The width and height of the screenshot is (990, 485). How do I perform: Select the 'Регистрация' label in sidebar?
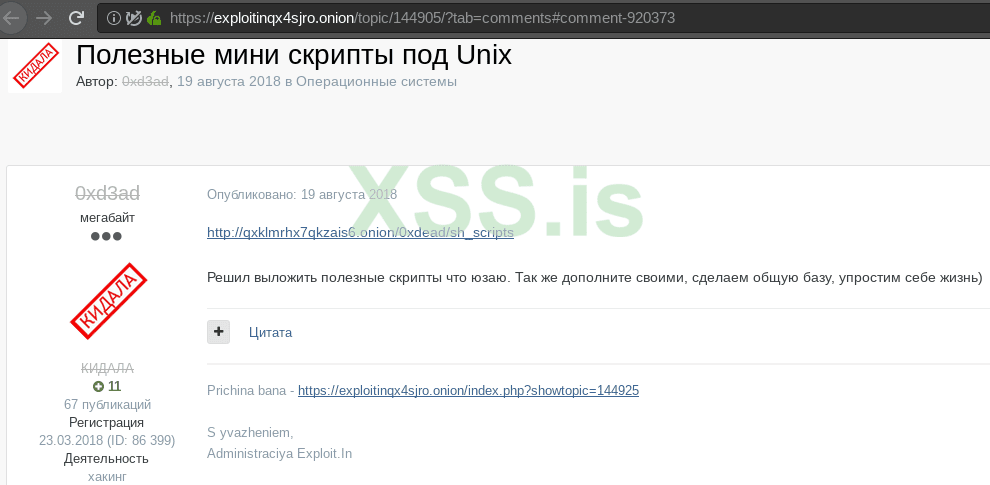click(106, 422)
